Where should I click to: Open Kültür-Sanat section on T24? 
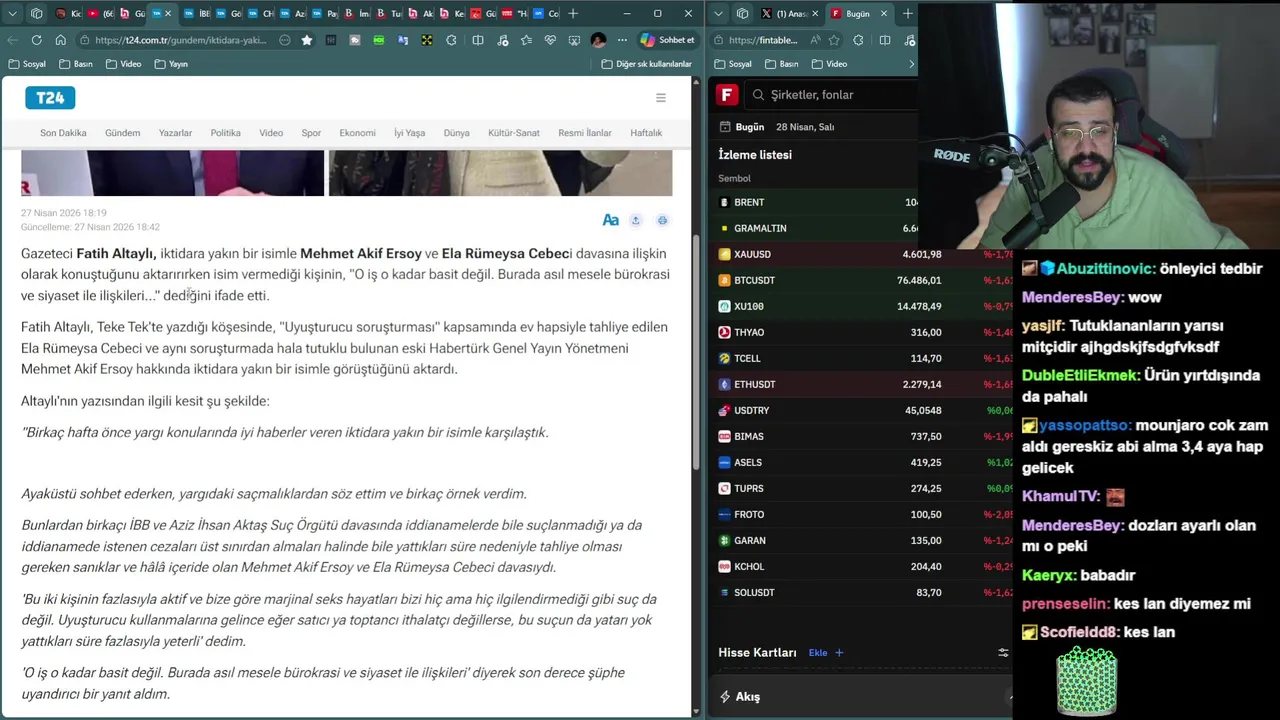pyautogui.click(x=514, y=133)
